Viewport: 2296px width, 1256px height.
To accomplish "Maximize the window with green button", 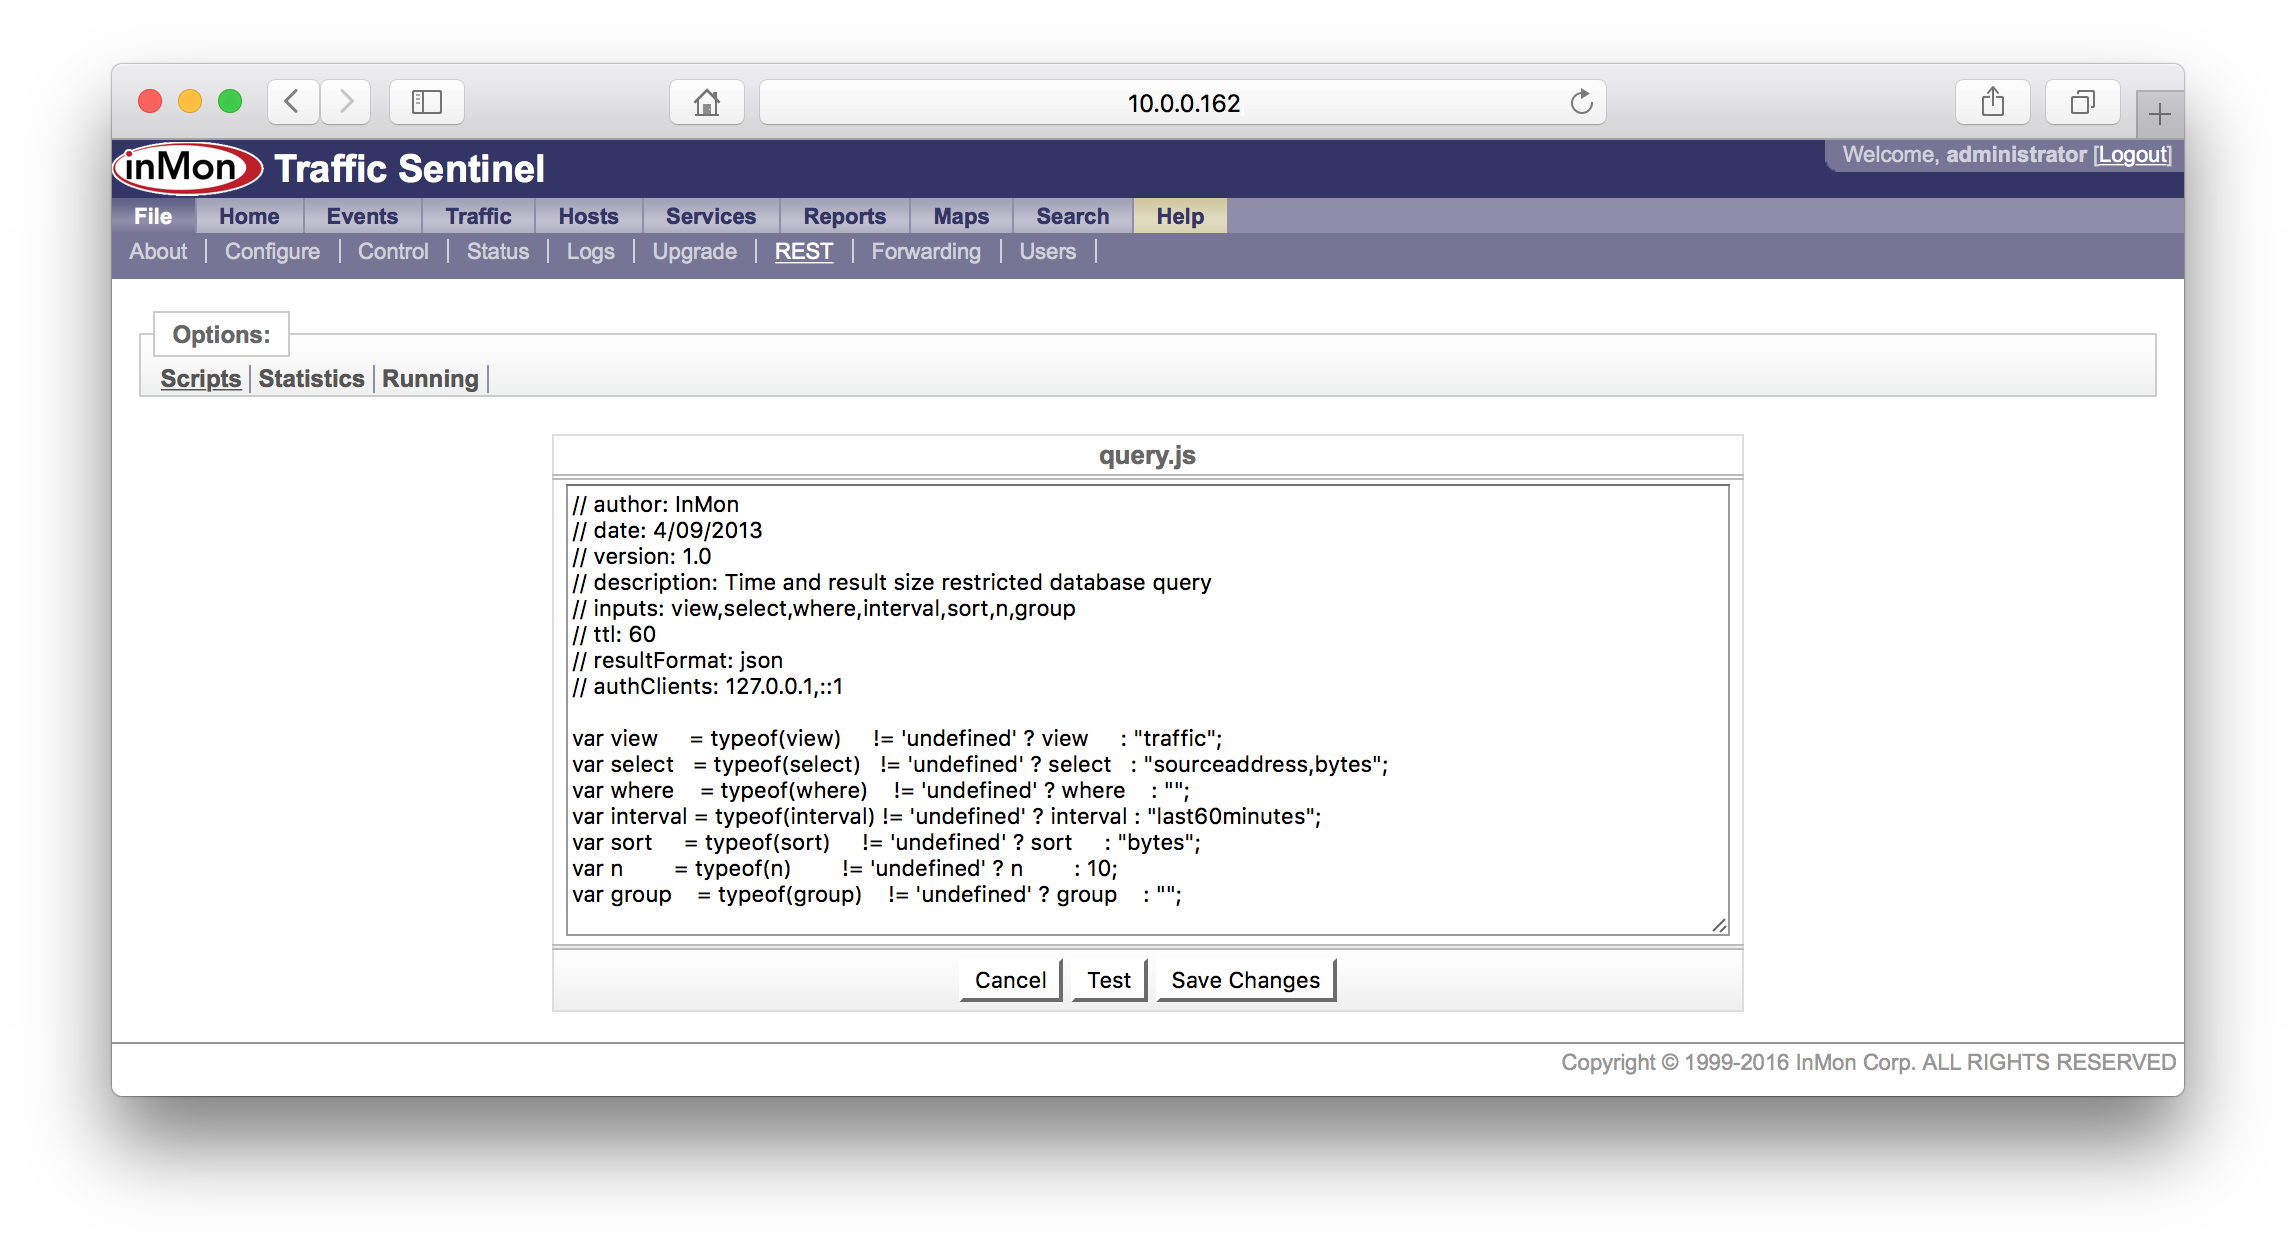I will click(230, 101).
